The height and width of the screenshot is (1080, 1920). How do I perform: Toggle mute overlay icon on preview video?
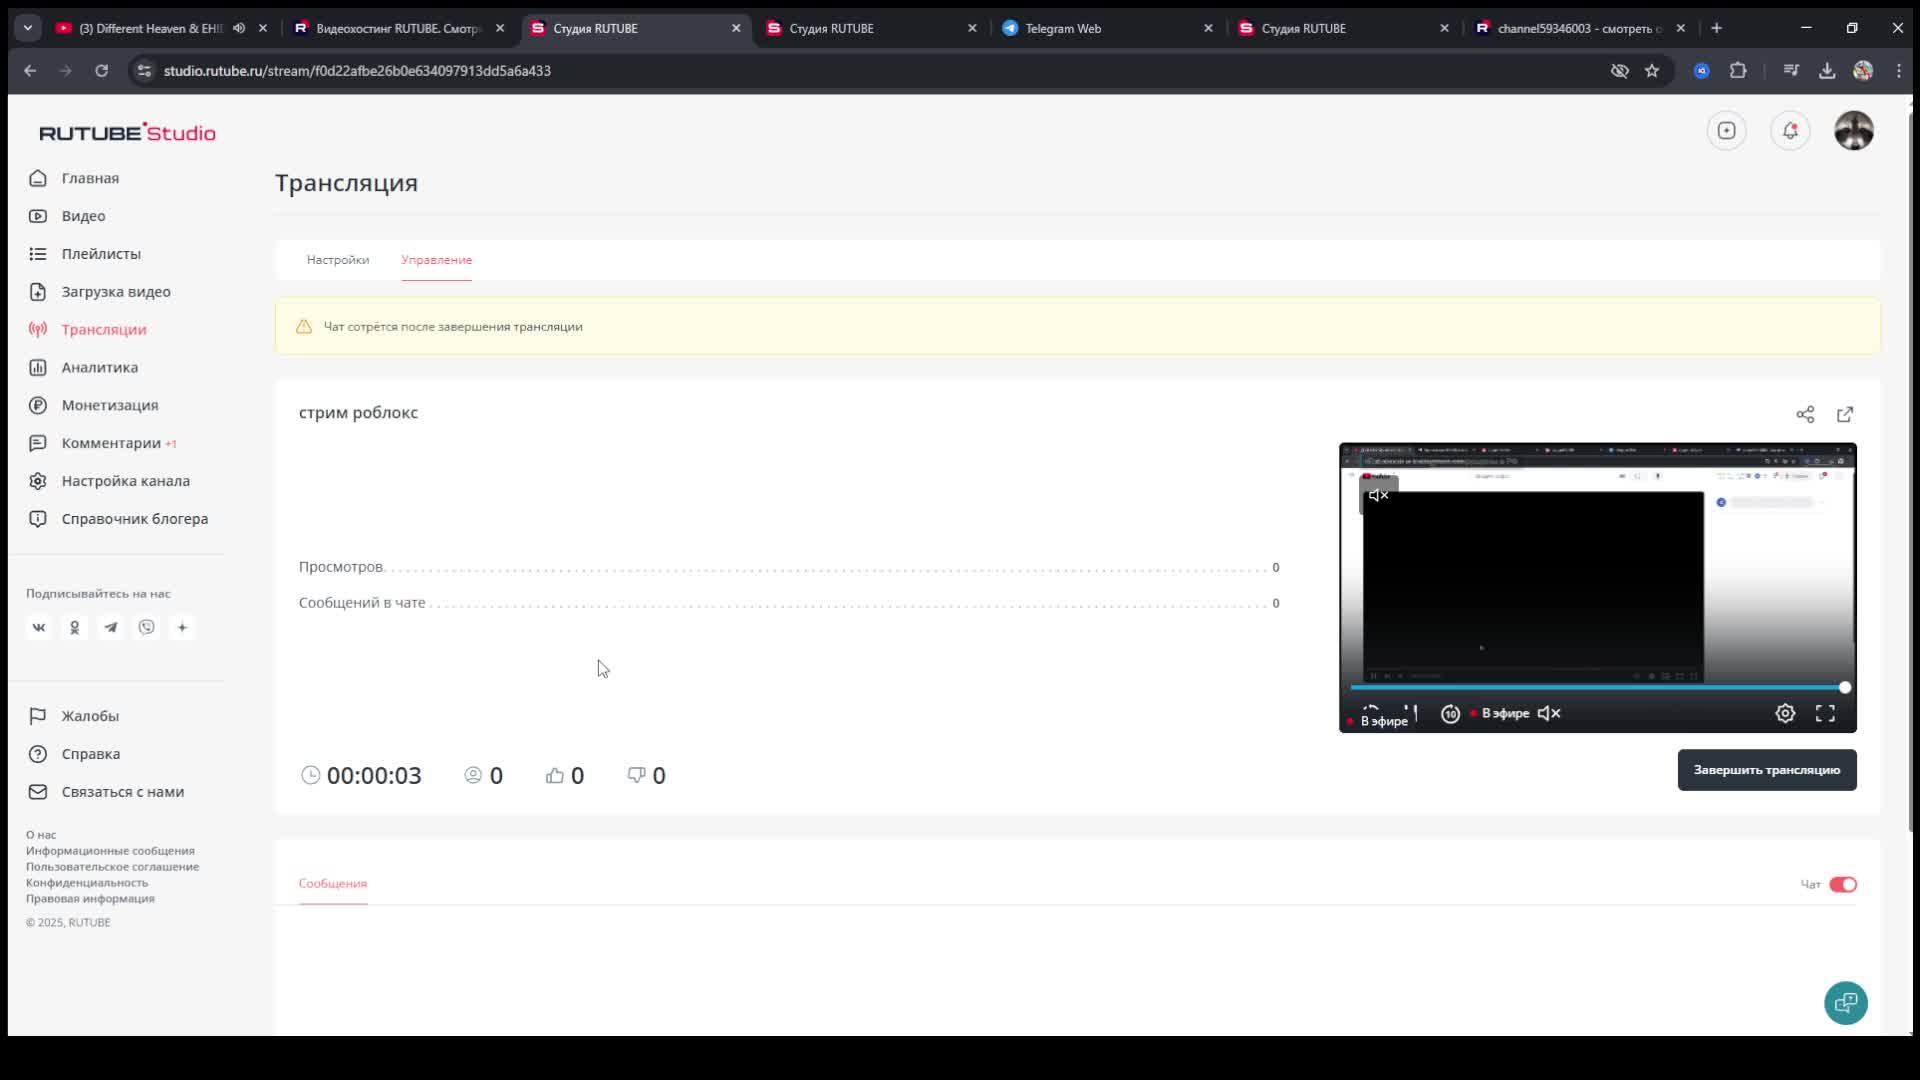point(1378,495)
